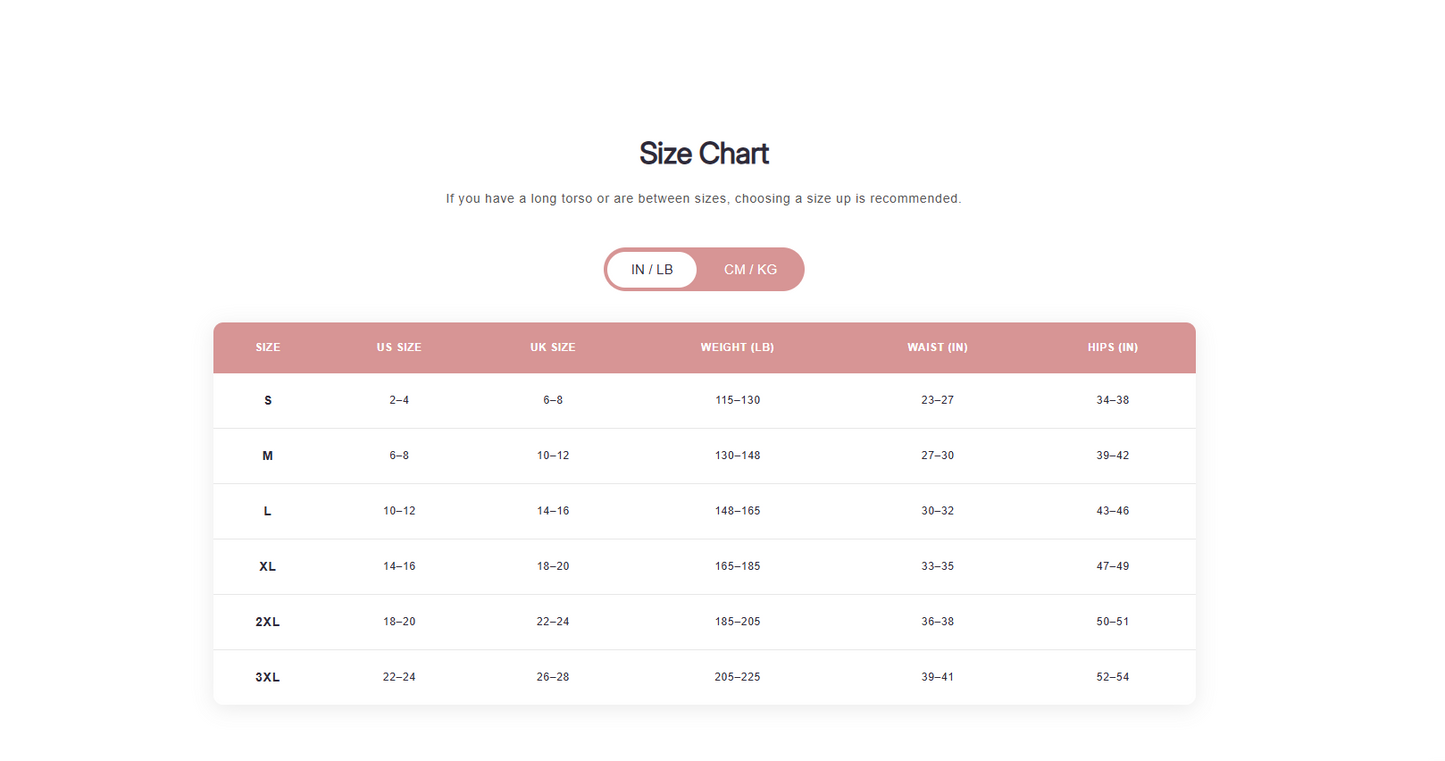Switch units to CM / KG

pyautogui.click(x=750, y=269)
